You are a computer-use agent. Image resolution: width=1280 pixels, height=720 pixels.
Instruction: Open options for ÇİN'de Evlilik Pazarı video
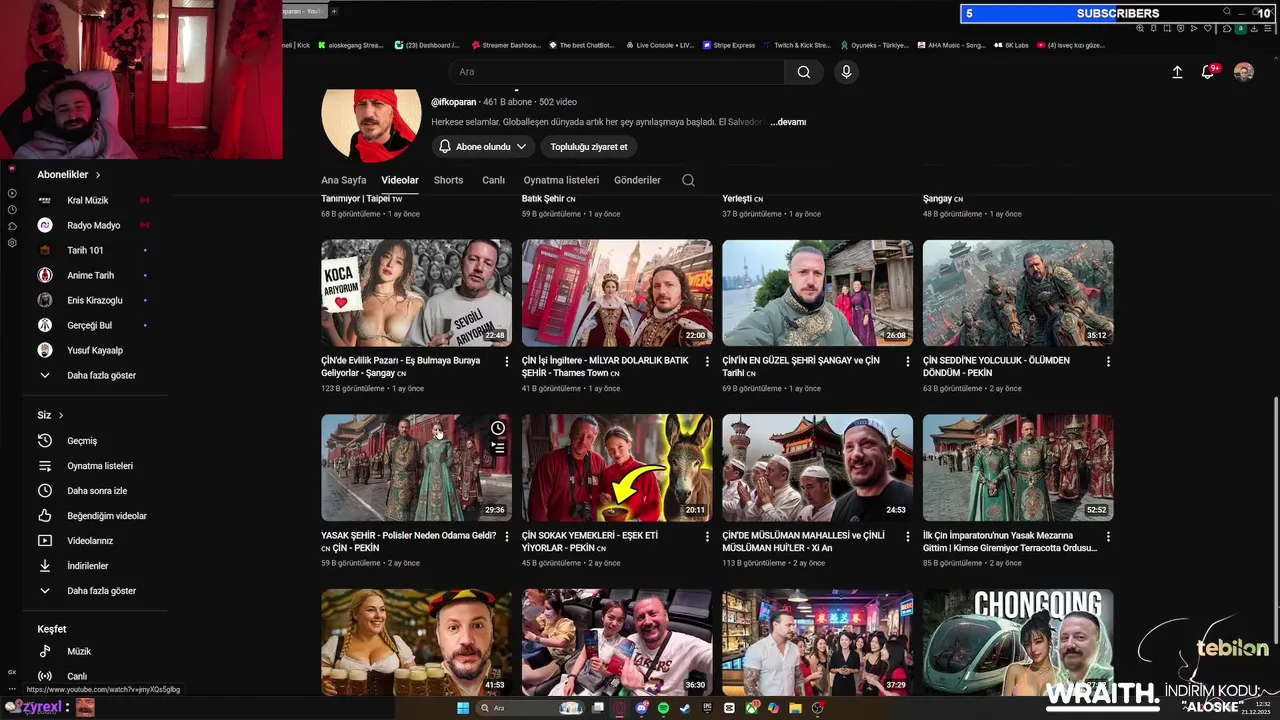point(507,361)
